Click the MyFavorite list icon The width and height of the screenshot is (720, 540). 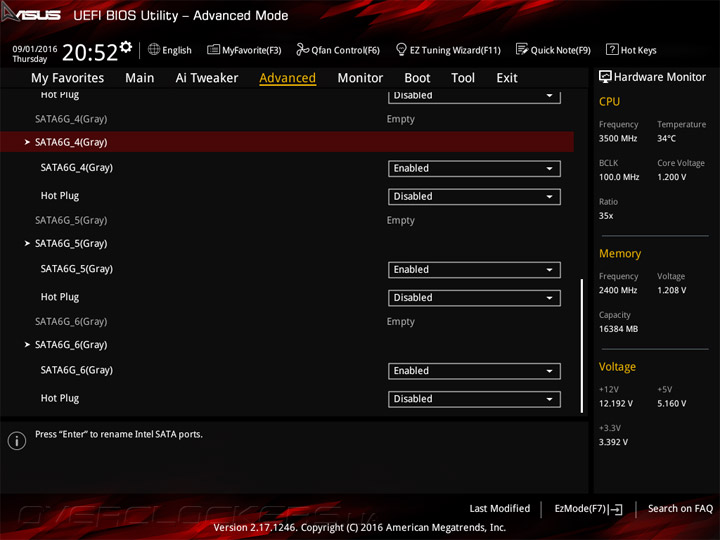pos(214,49)
